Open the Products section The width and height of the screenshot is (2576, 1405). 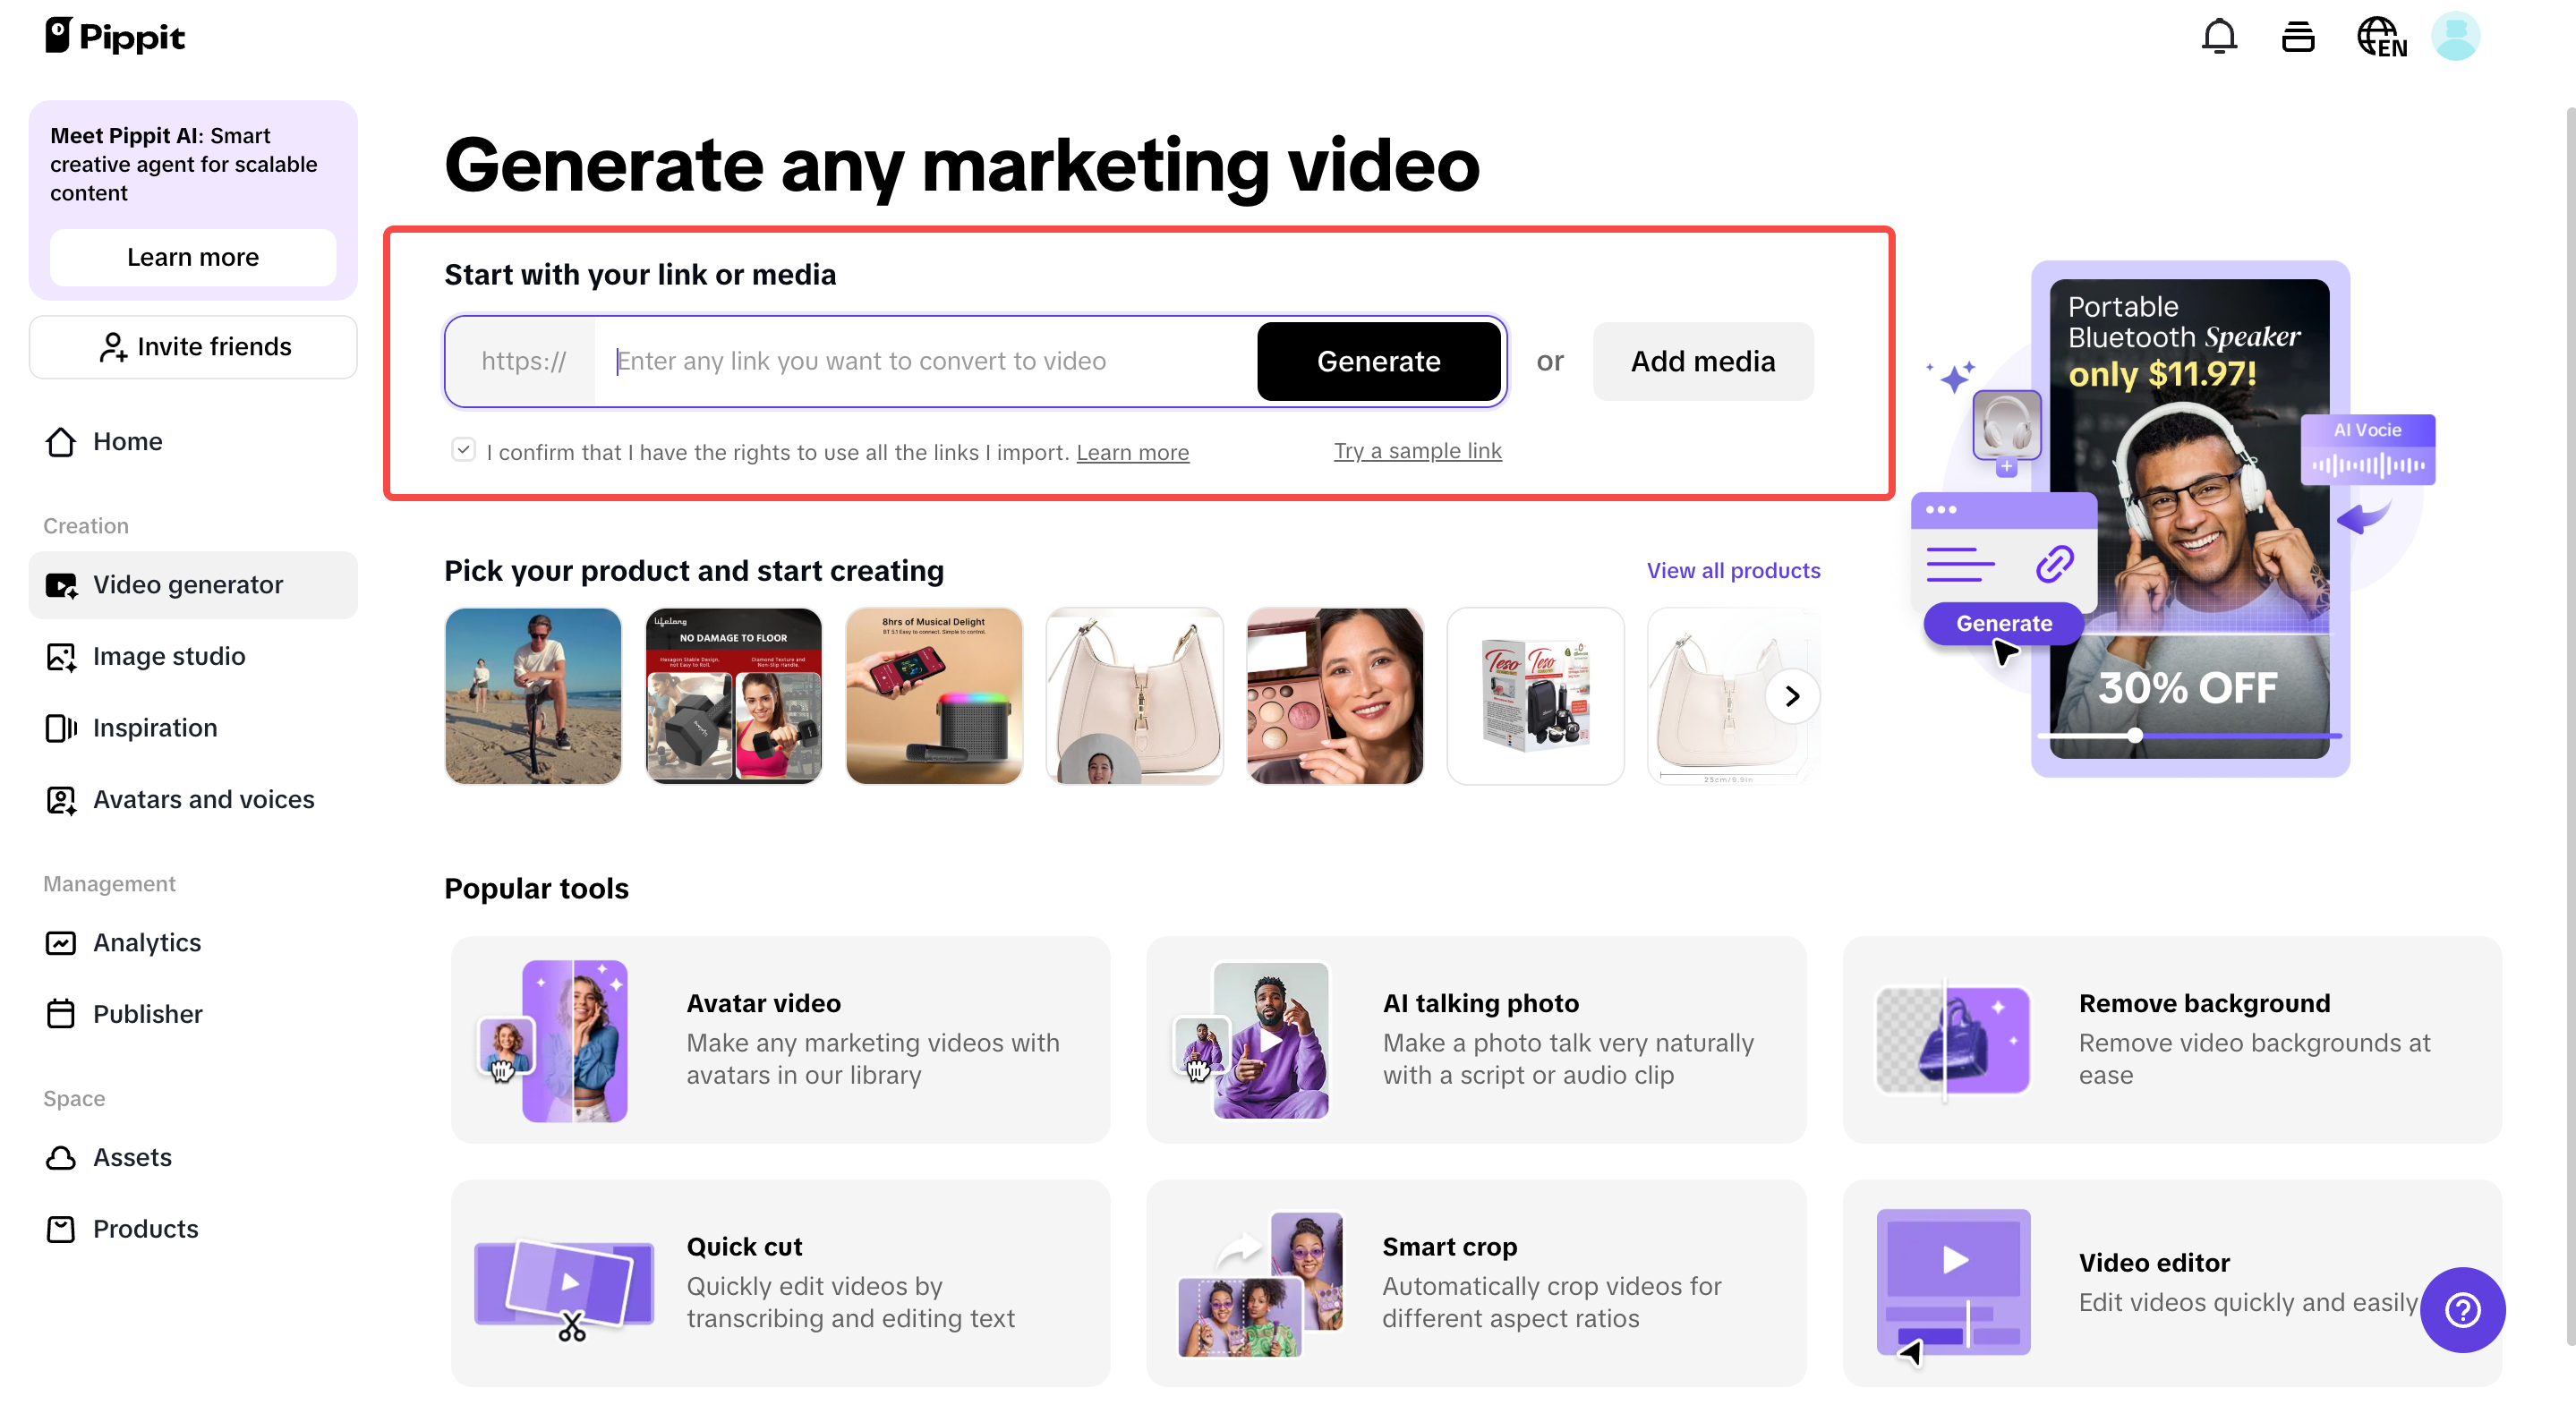point(145,1228)
